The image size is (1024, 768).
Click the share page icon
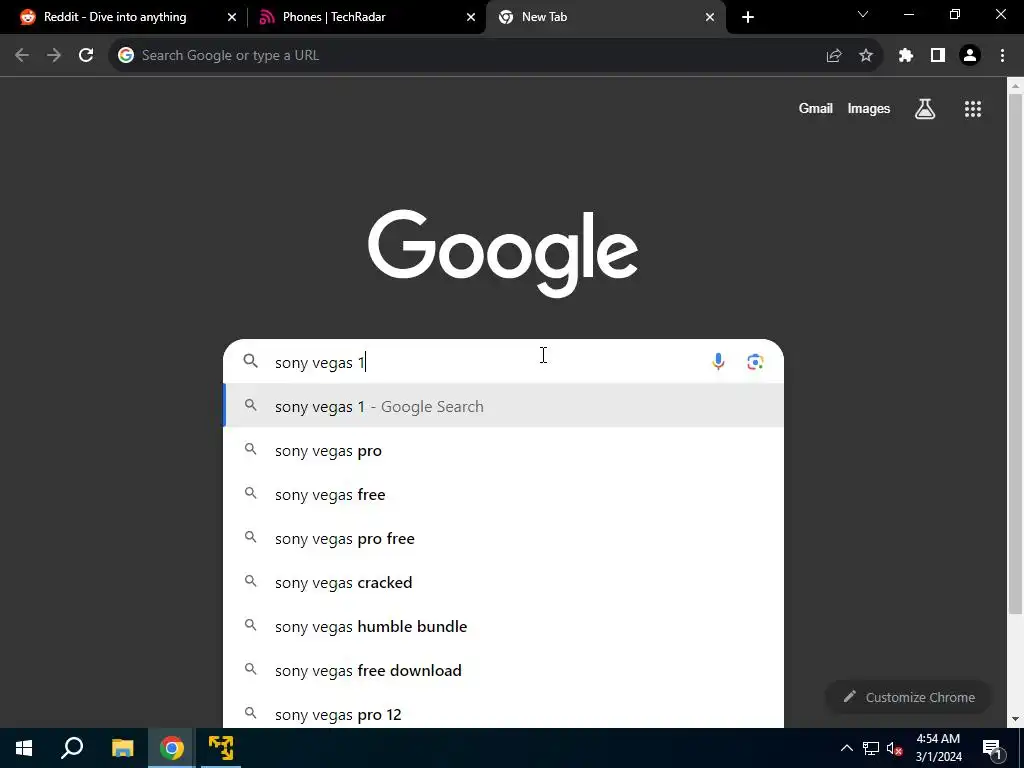point(834,56)
